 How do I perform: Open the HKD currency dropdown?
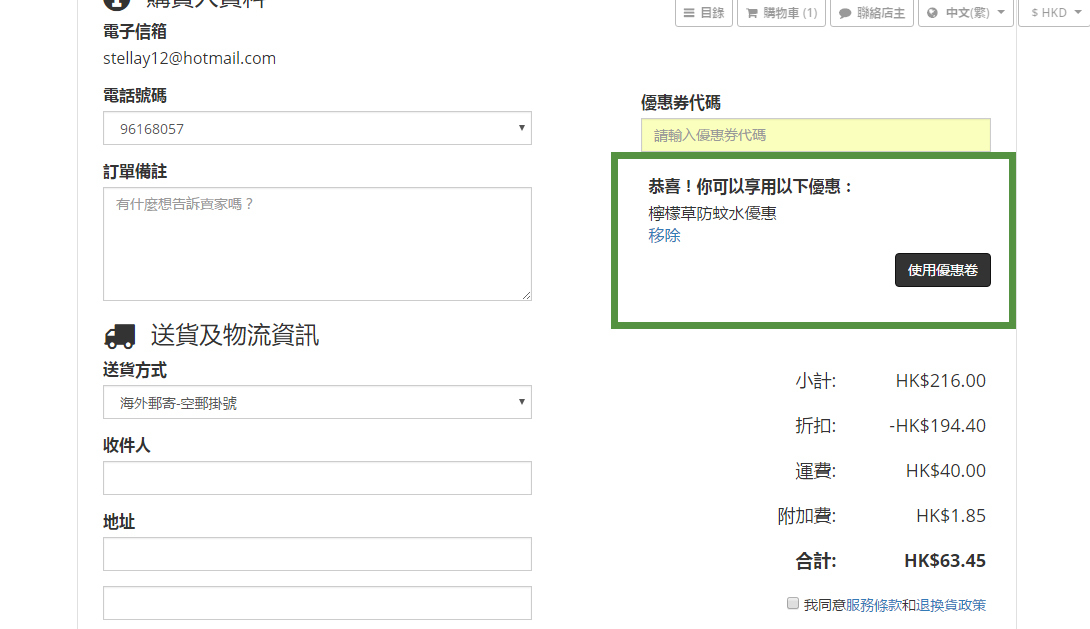point(1055,13)
